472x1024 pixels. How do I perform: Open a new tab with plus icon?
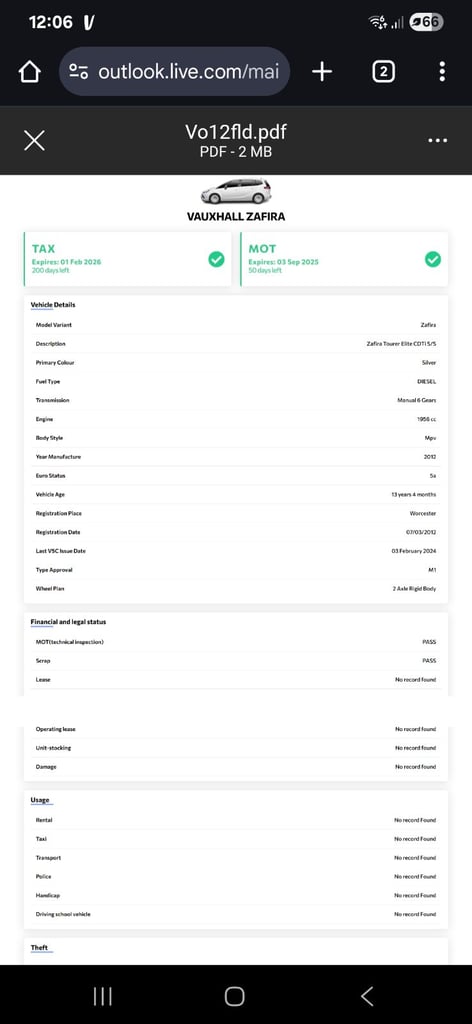pos(322,72)
